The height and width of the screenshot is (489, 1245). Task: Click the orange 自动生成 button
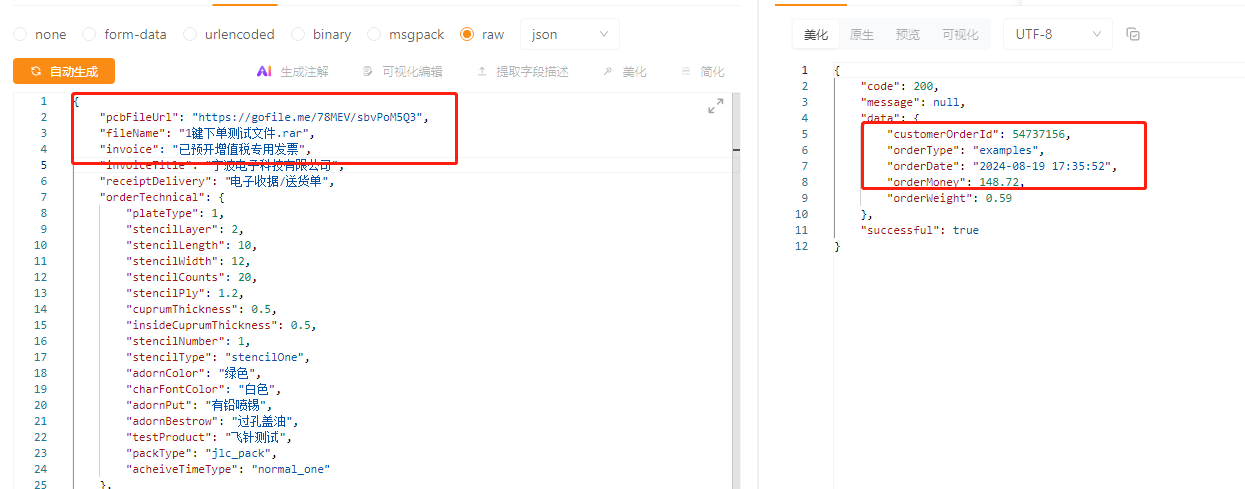coord(64,71)
